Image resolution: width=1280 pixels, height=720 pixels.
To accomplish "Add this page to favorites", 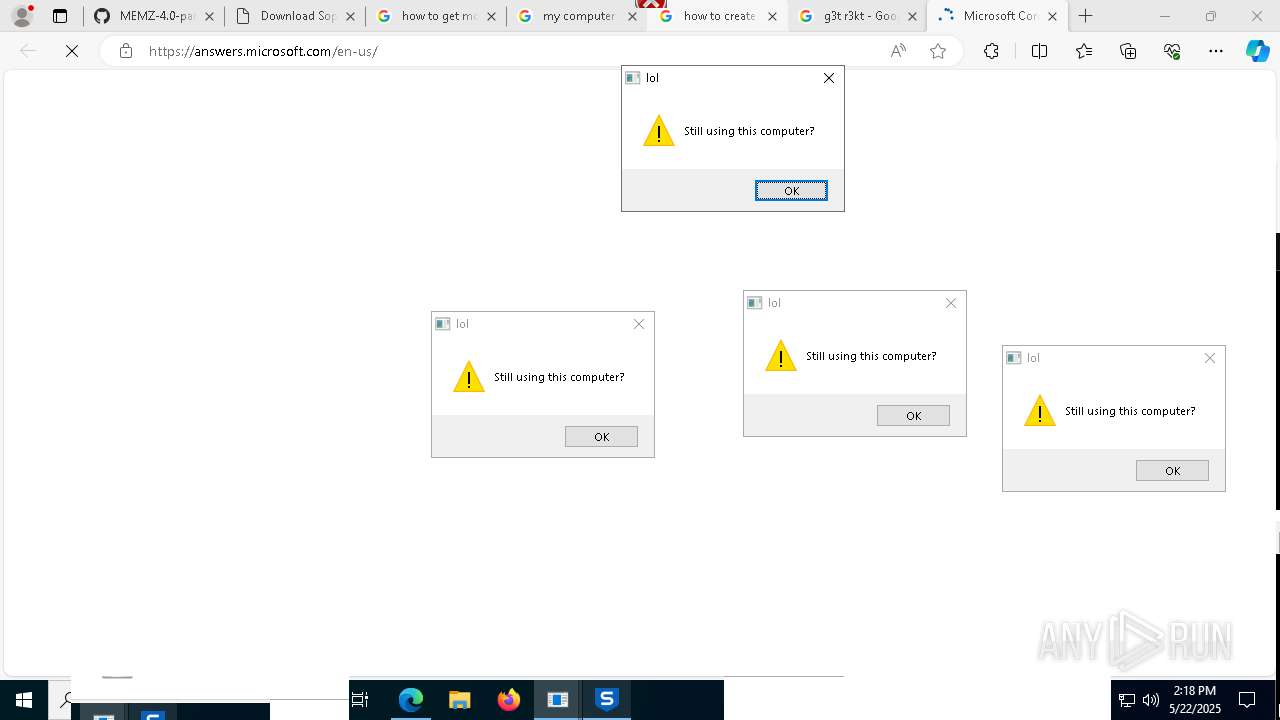I will click(x=938, y=51).
